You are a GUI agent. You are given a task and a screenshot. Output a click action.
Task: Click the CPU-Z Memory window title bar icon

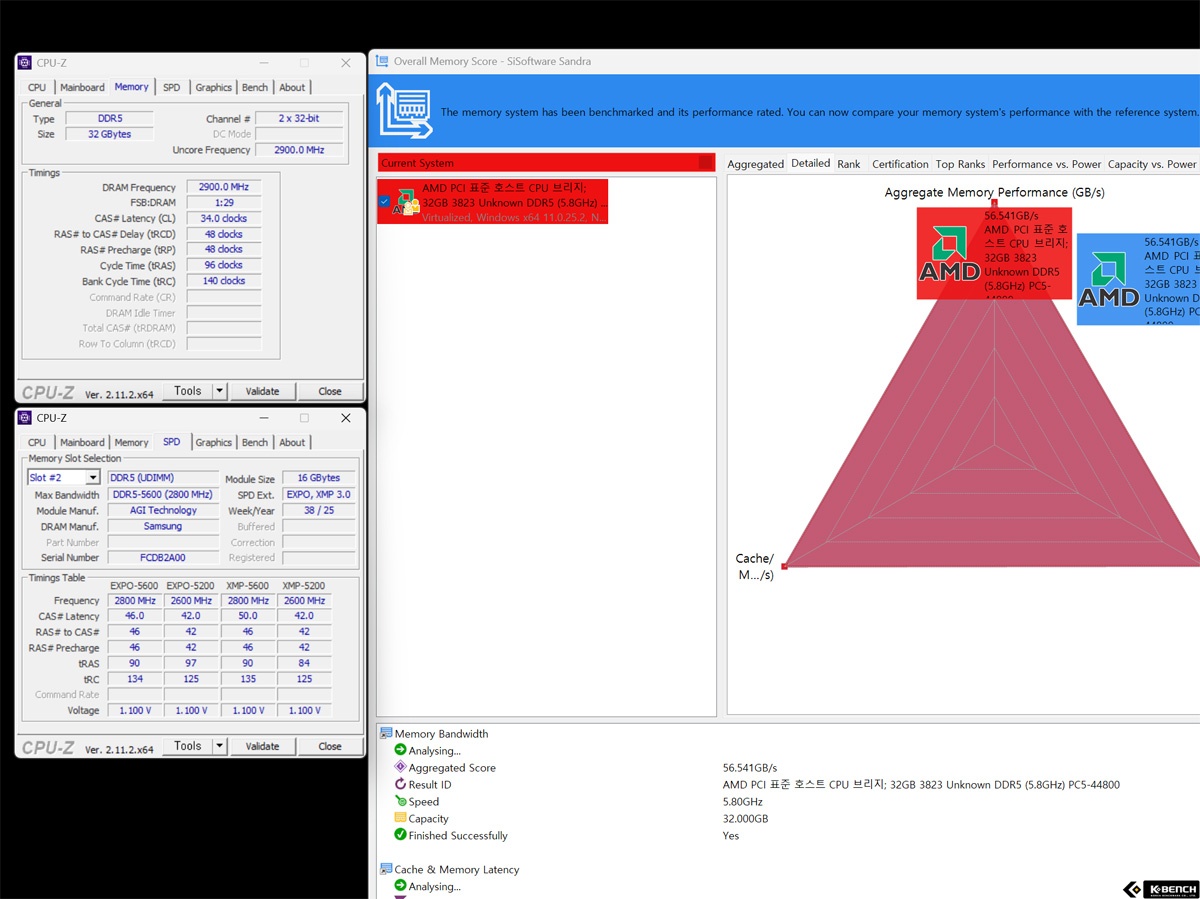click(25, 63)
